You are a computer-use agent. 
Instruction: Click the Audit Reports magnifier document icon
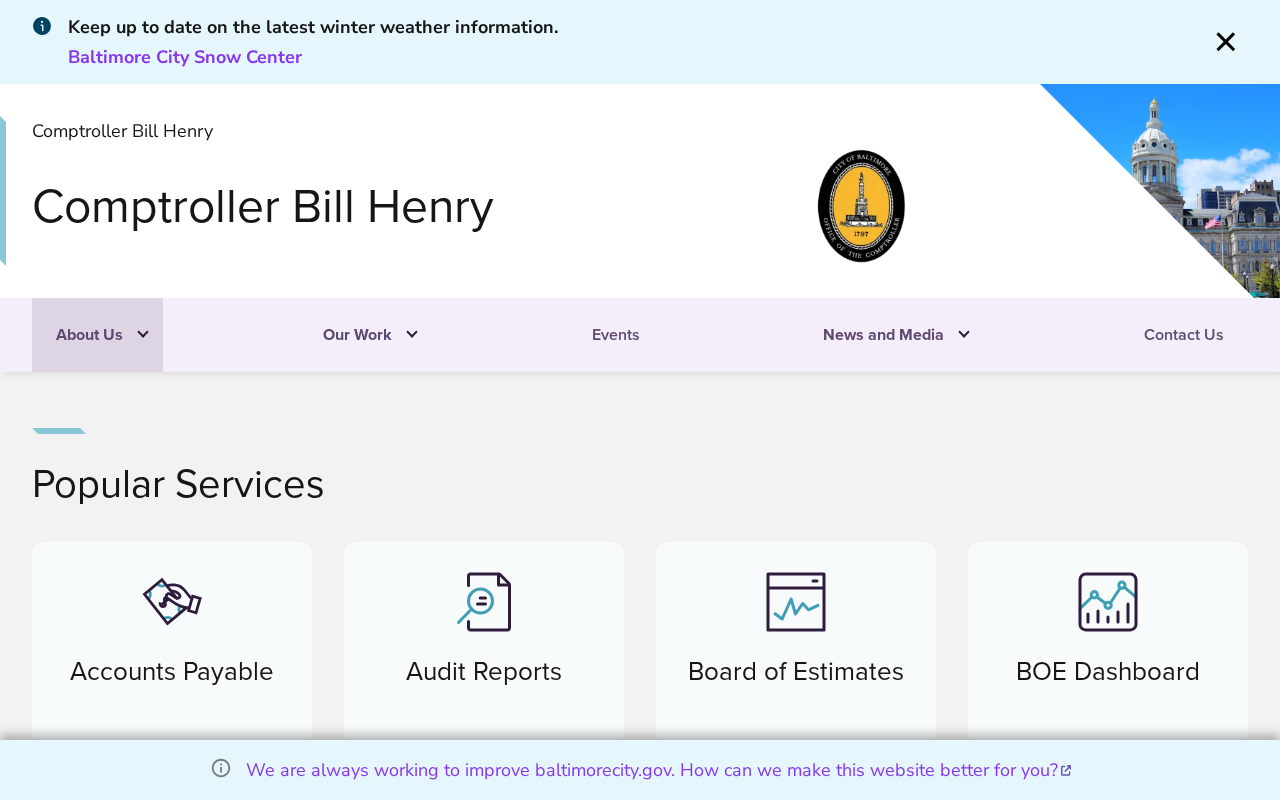click(484, 602)
